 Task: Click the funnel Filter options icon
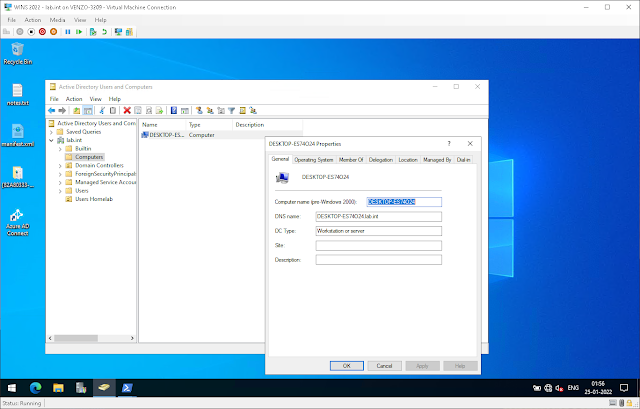[231, 111]
